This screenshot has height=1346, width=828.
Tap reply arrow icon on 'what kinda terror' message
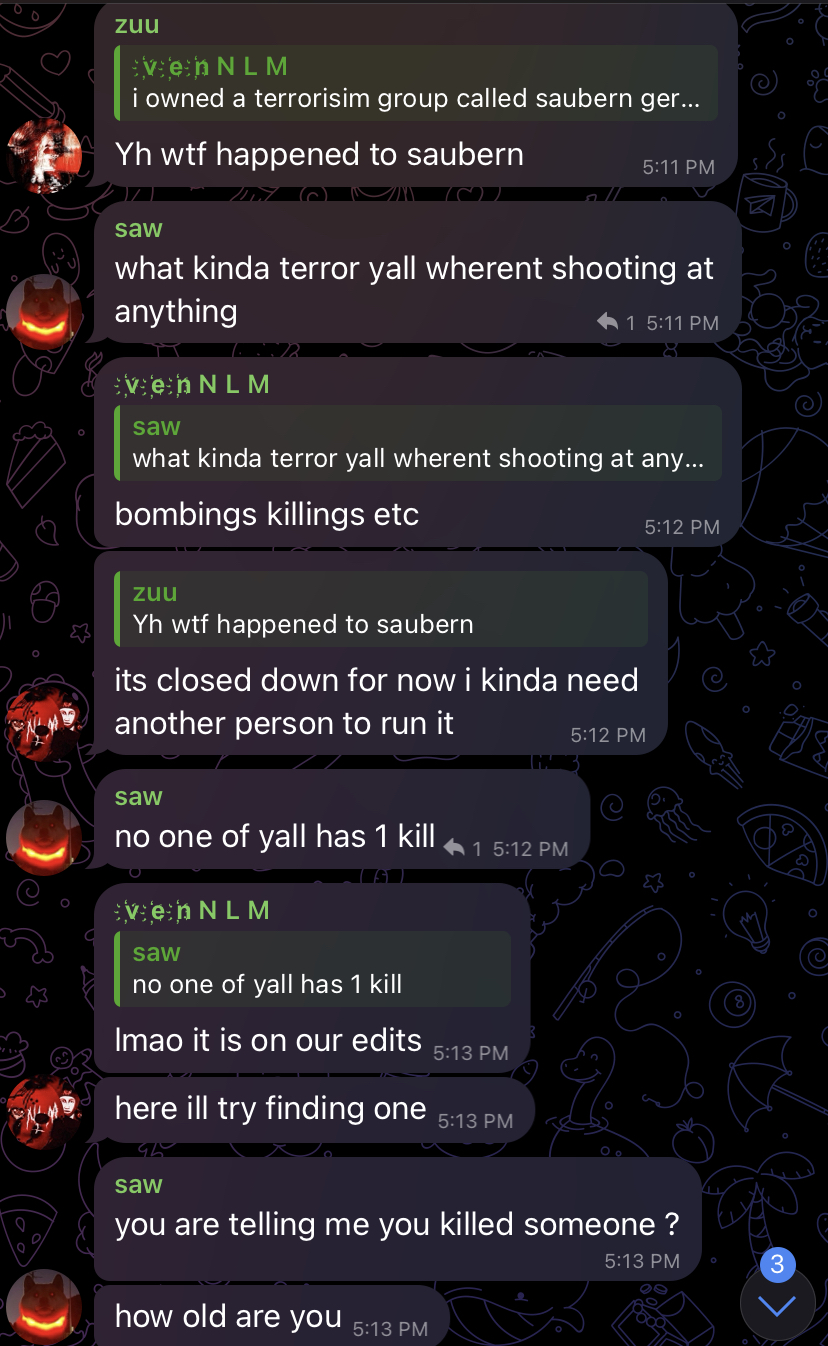(x=607, y=322)
